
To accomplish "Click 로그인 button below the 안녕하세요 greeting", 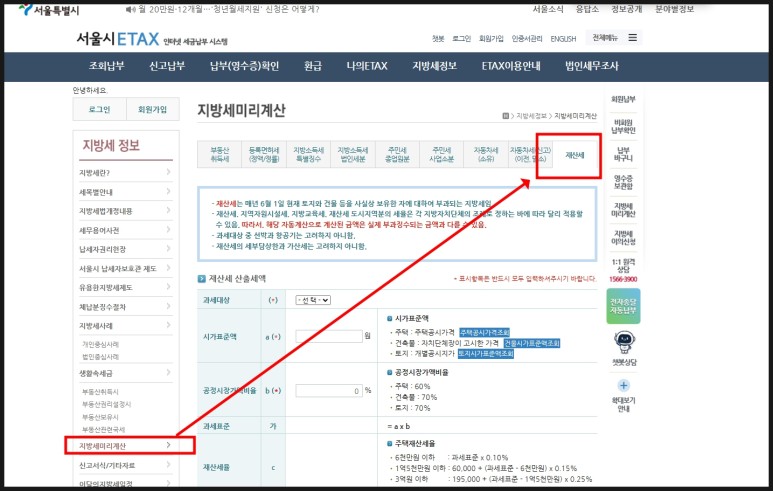I will coord(100,109).
